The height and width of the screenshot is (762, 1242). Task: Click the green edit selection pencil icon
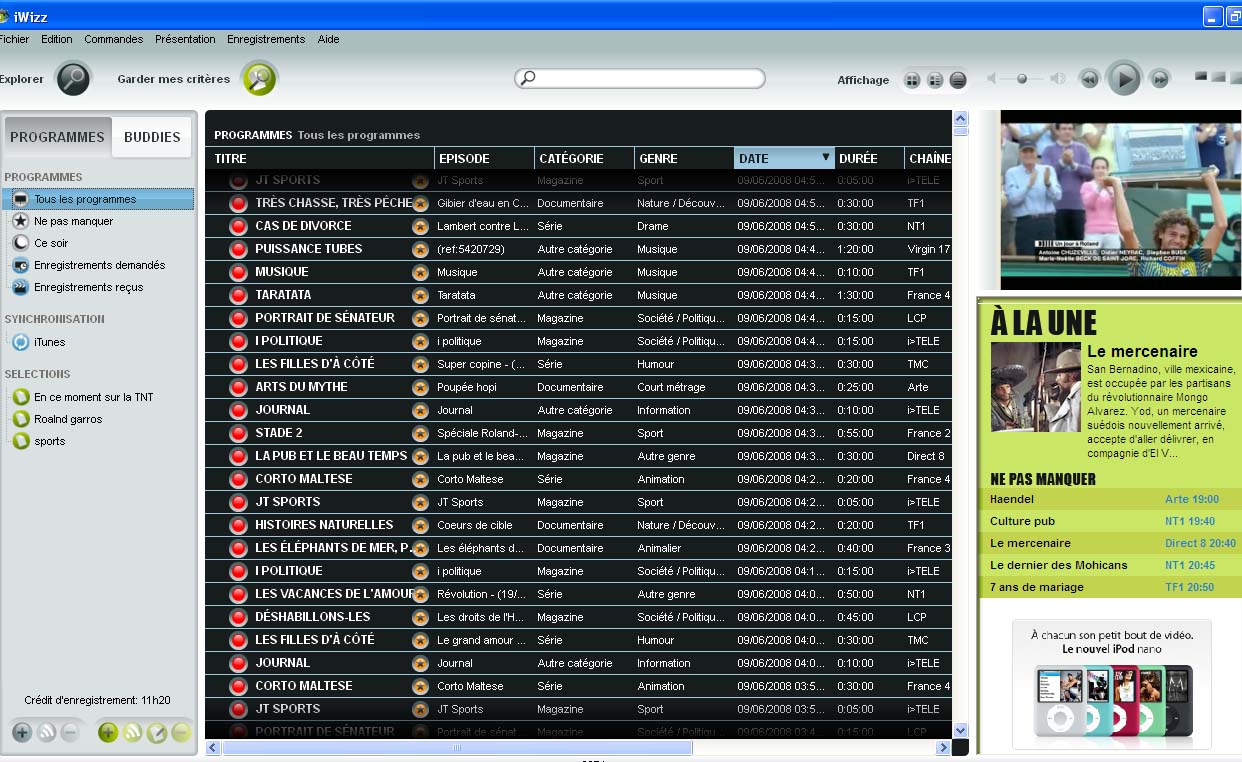157,733
